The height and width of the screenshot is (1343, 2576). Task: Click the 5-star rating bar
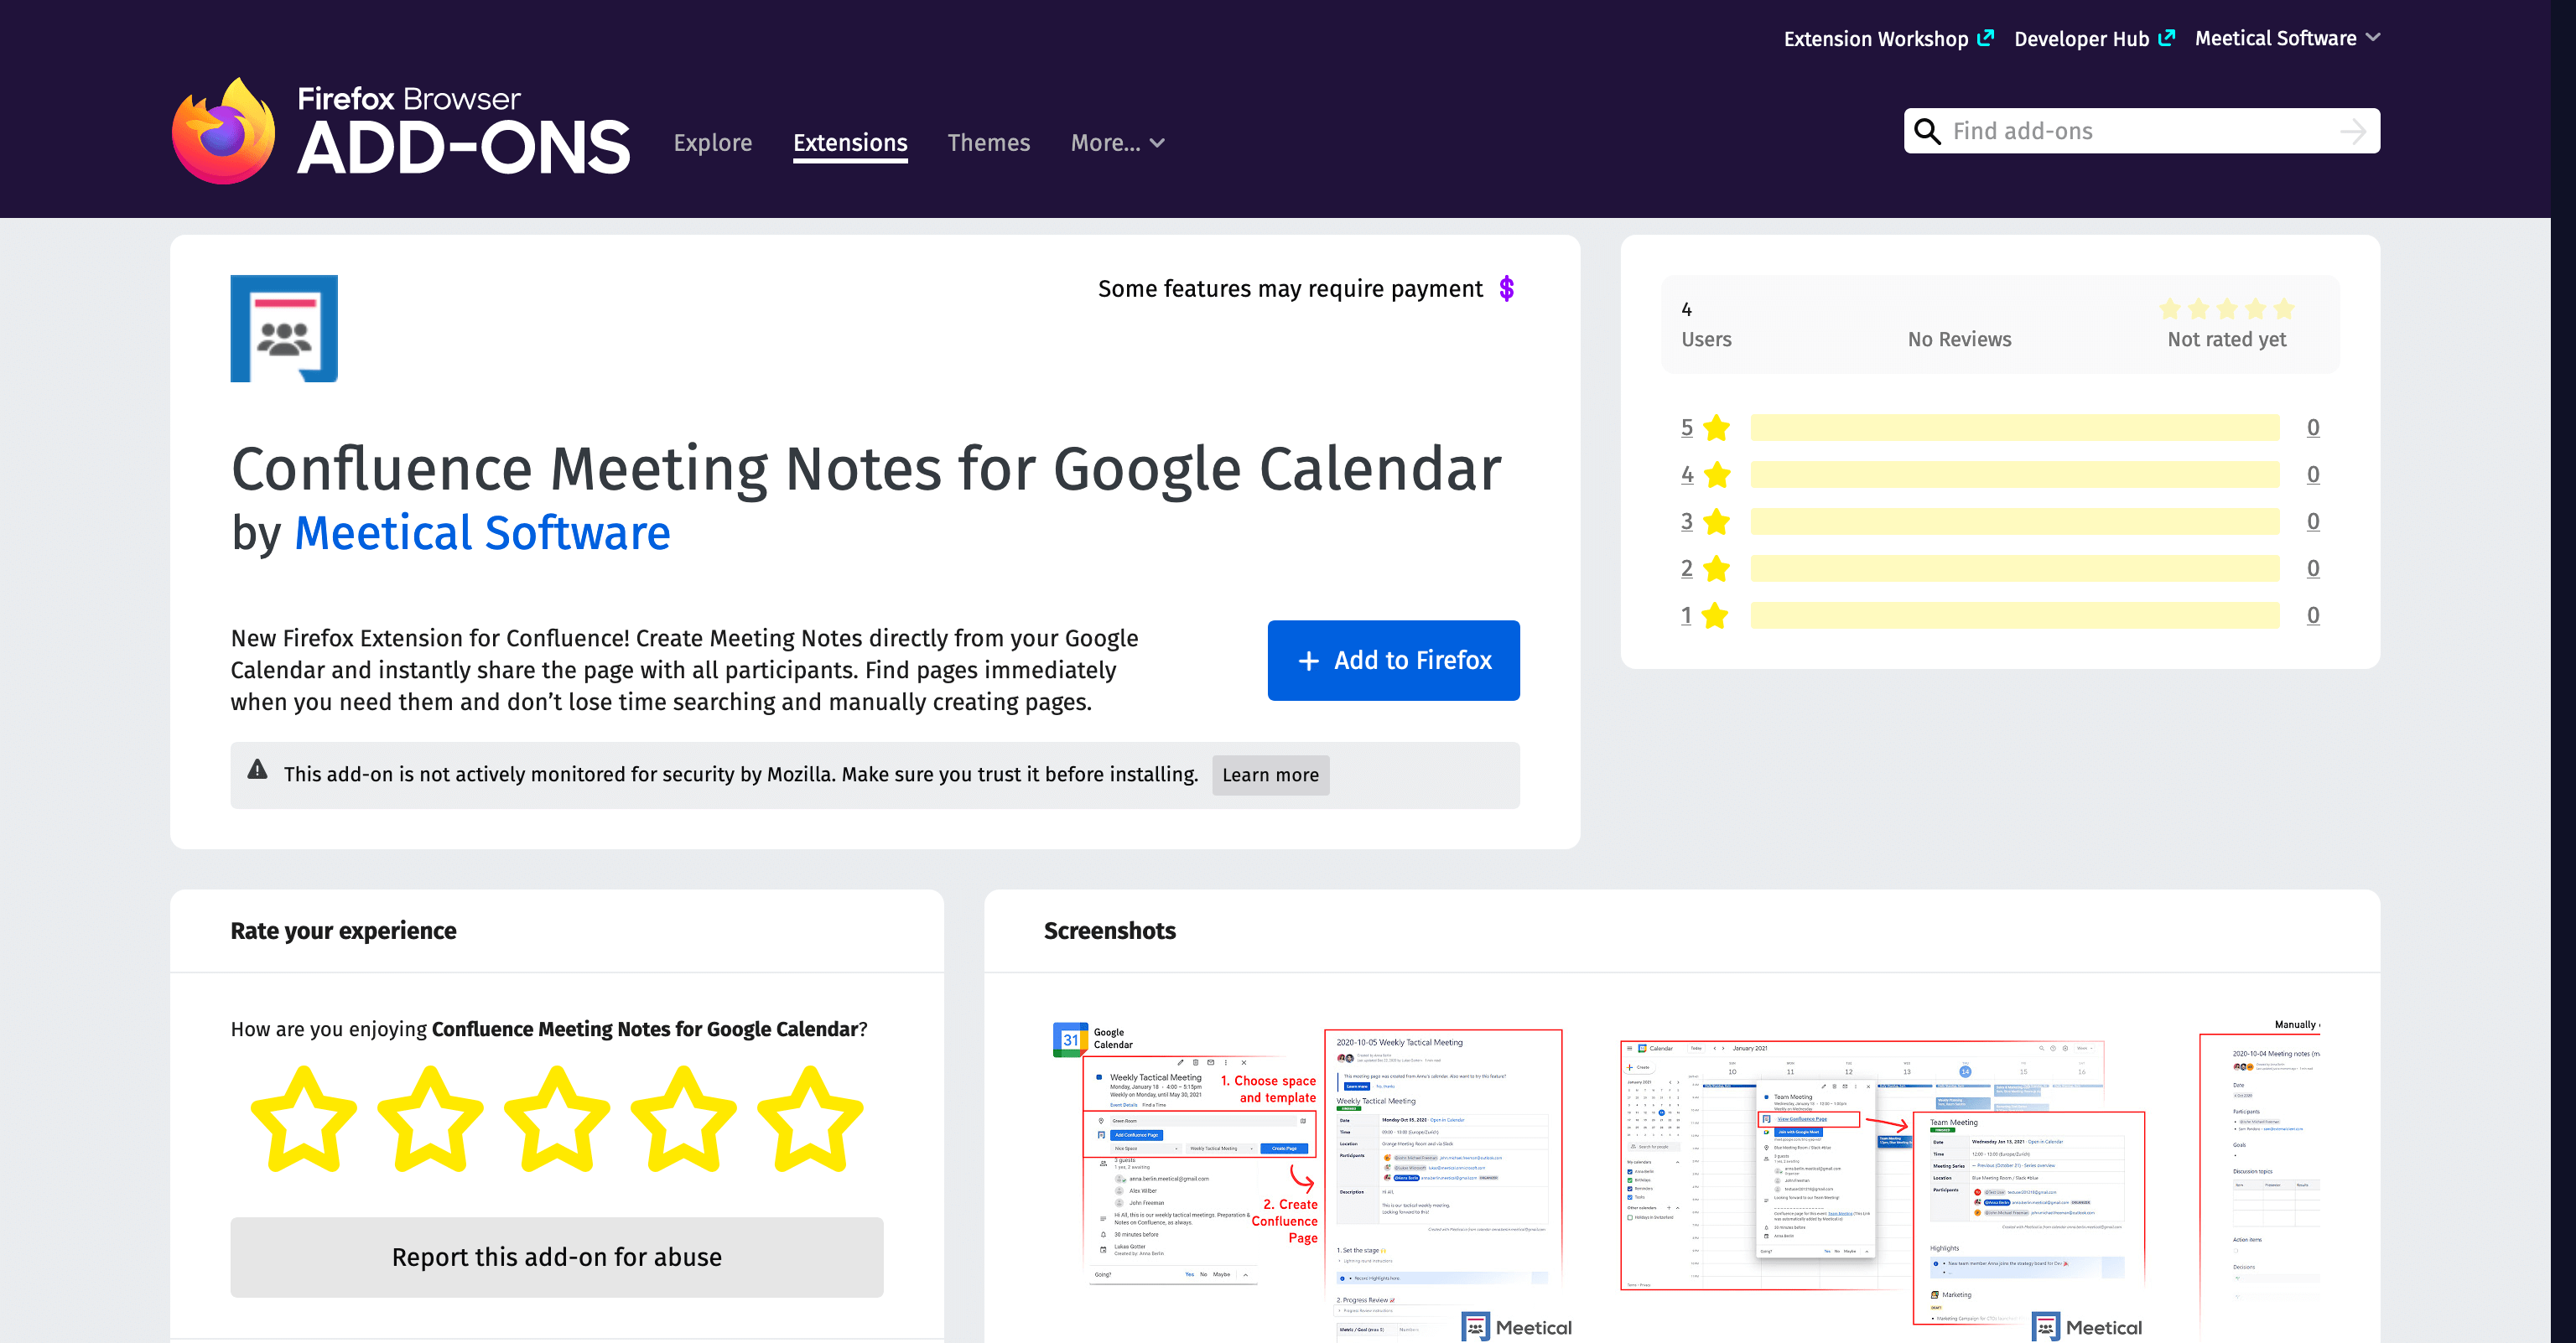point(2014,428)
